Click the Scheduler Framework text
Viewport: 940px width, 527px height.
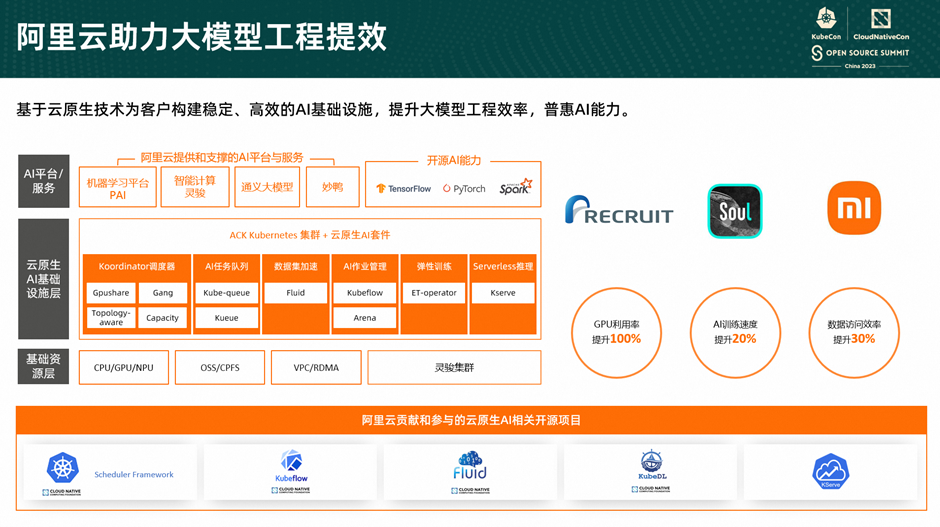134,474
